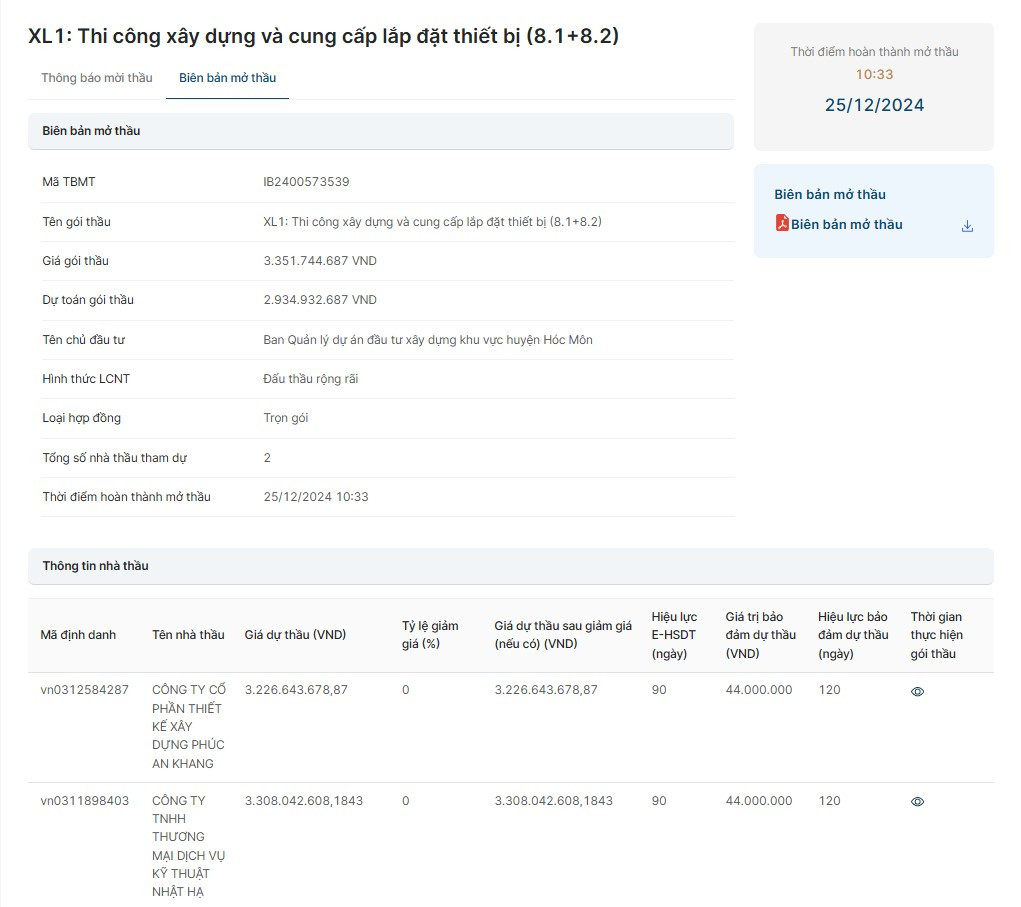Click the Tỷ lệ giảm giá column header
Viewport: 1021px width, 907px height.
coord(430,635)
